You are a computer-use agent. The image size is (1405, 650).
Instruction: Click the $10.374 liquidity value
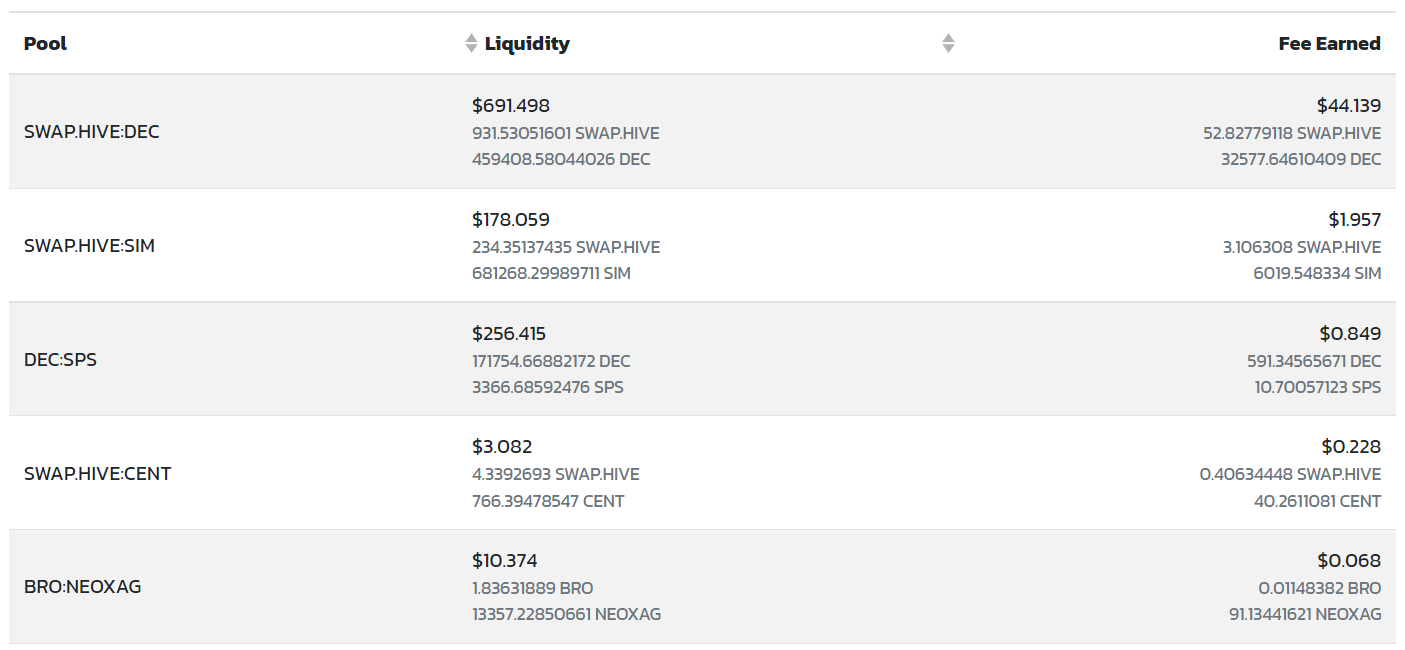[x=505, y=561]
